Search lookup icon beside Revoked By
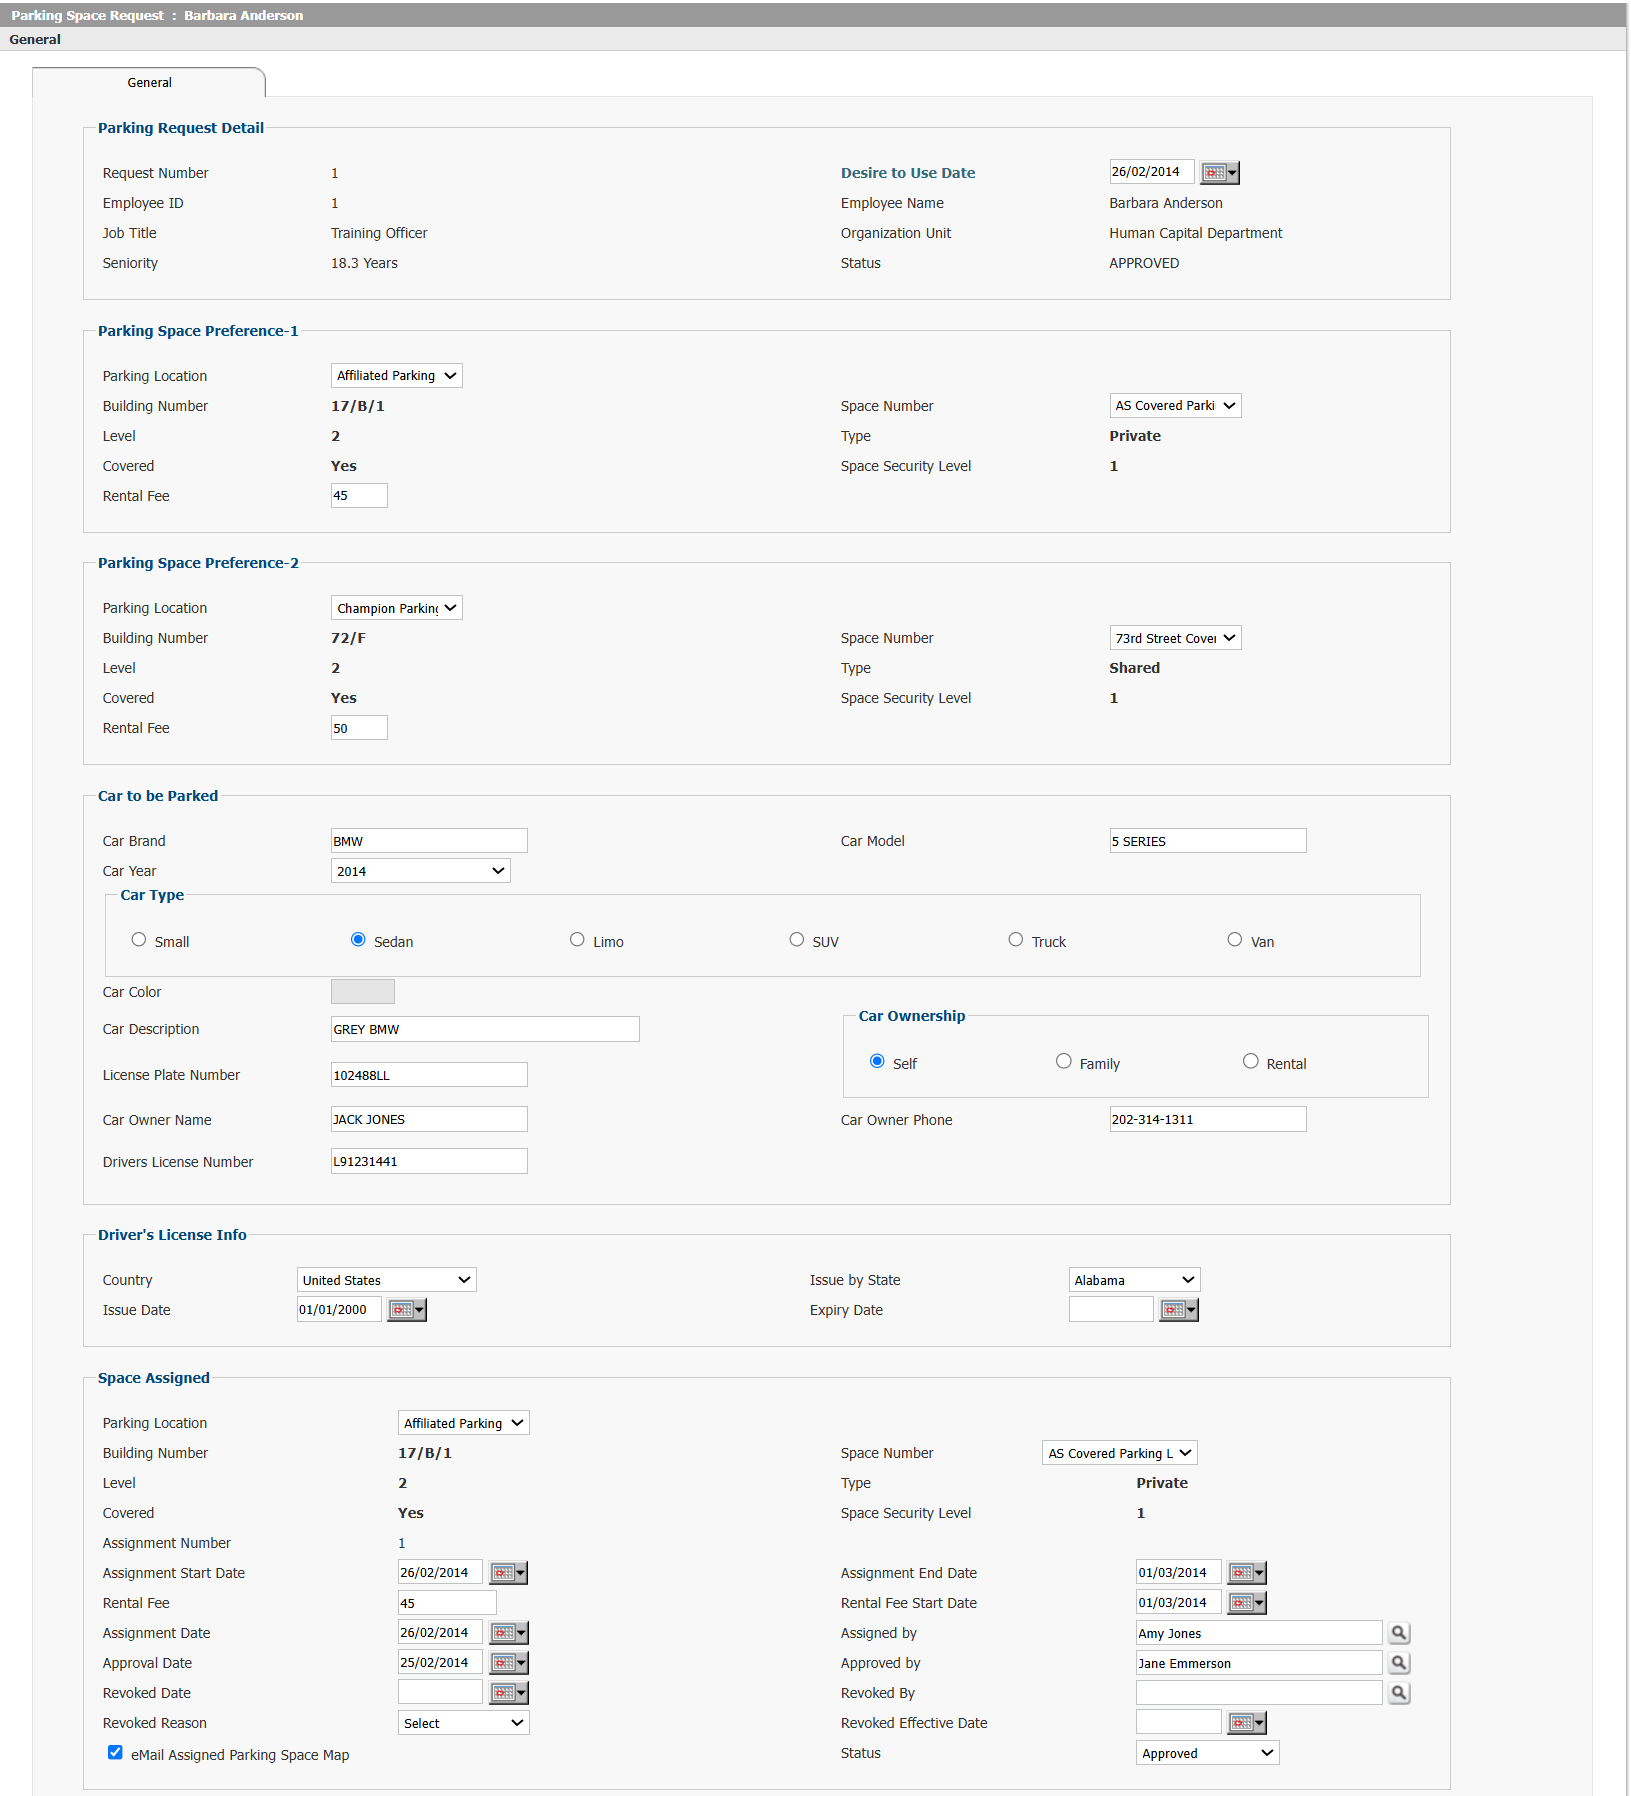1631x1796 pixels. (1399, 1693)
